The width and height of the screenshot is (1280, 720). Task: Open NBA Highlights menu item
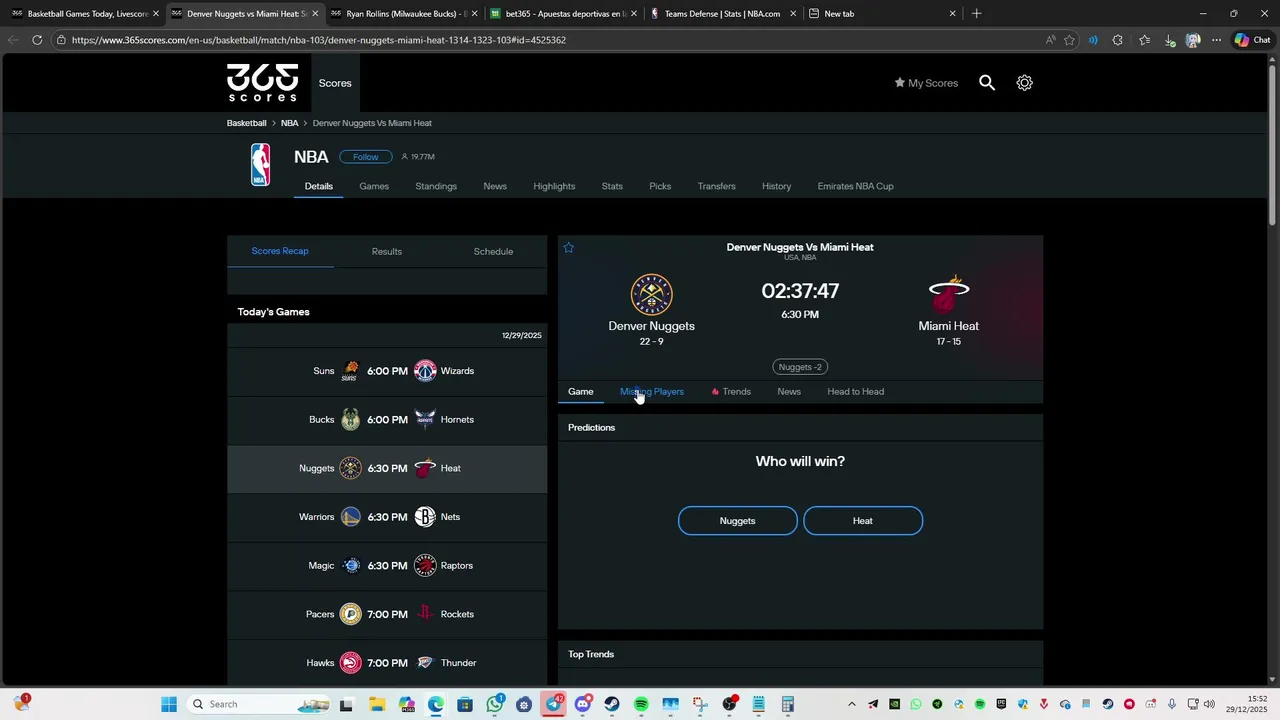(x=554, y=186)
